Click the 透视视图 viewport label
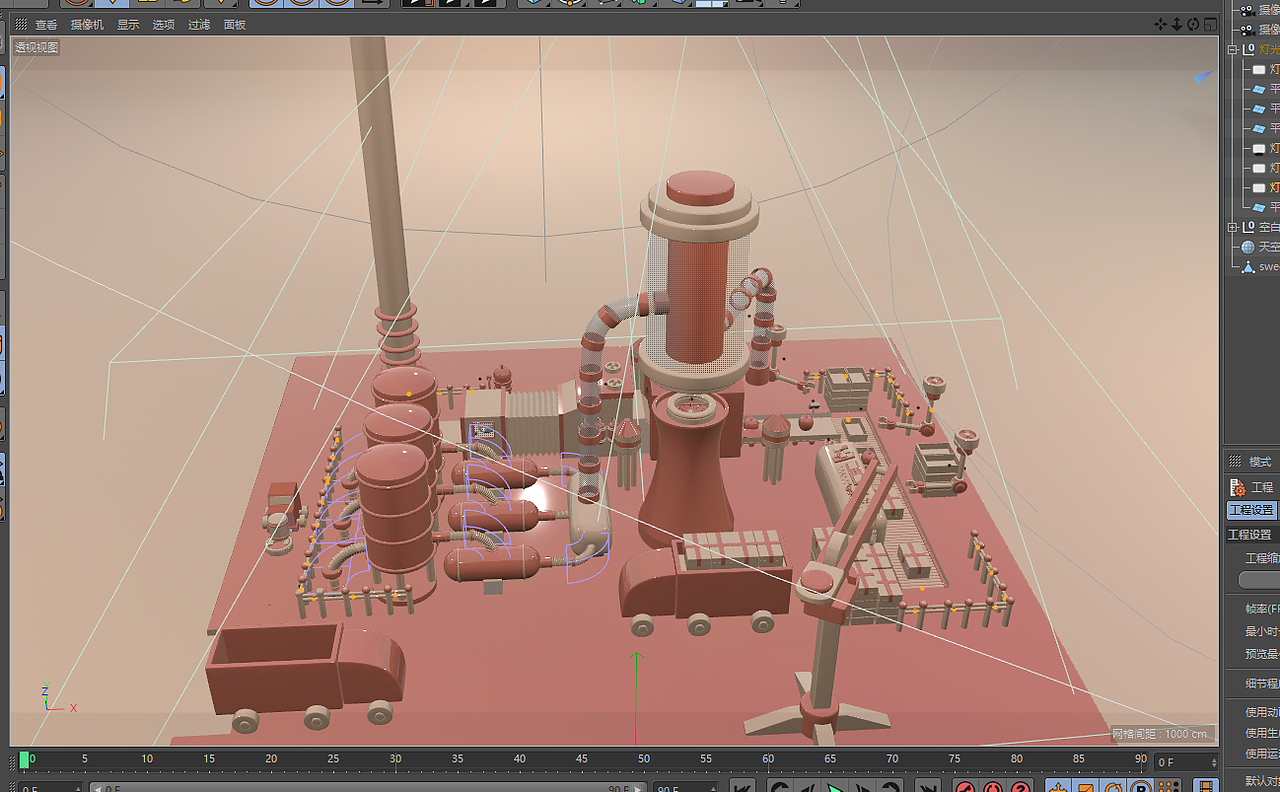 click(x=36, y=47)
